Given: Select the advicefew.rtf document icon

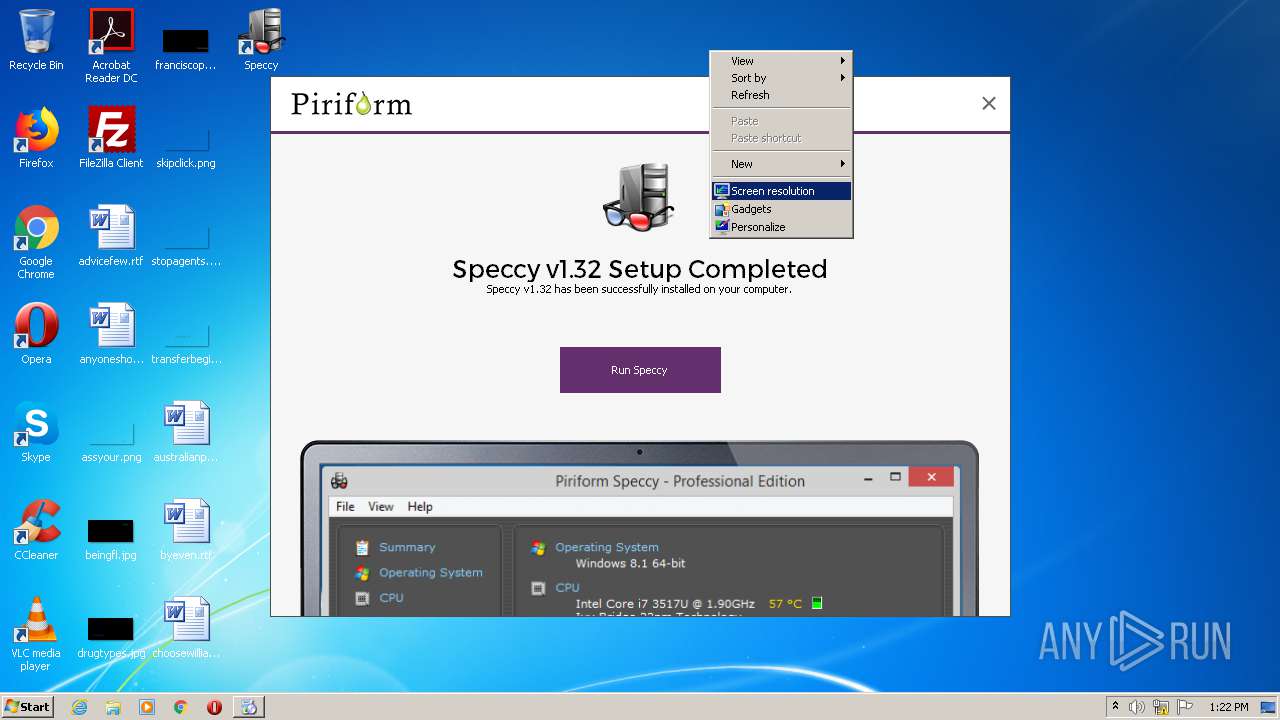Looking at the screenshot, I should 111,236.
